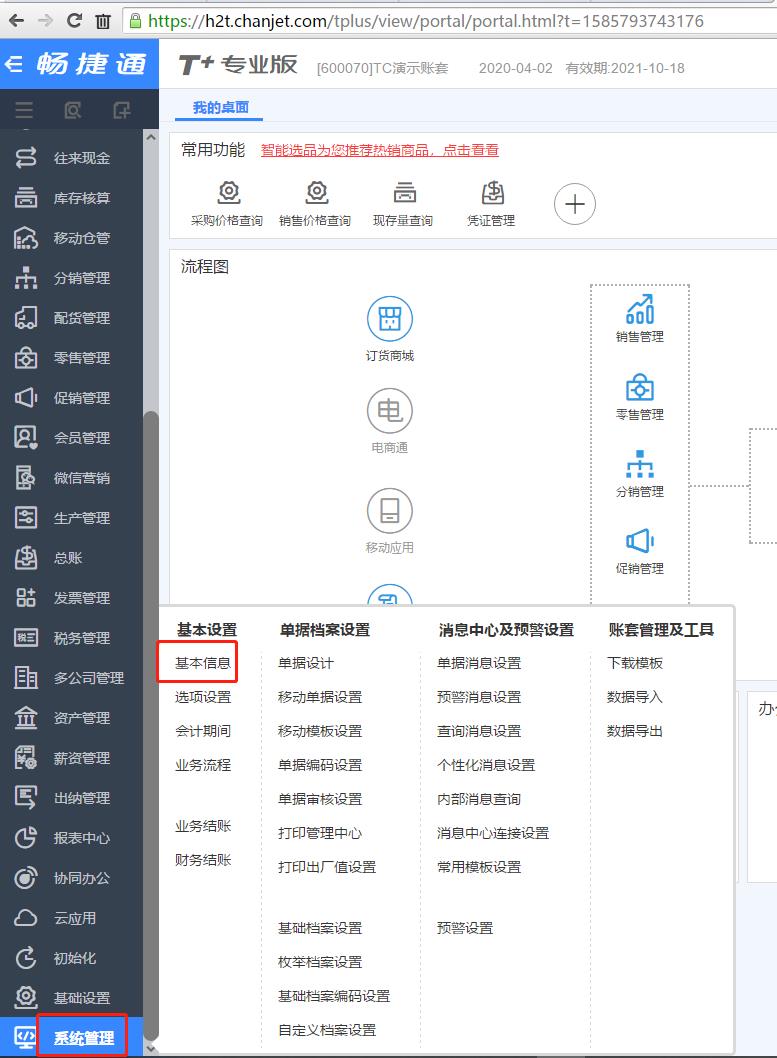Open 资产管理 sidebar icon
This screenshot has width=777, height=1058.
[x=26, y=718]
